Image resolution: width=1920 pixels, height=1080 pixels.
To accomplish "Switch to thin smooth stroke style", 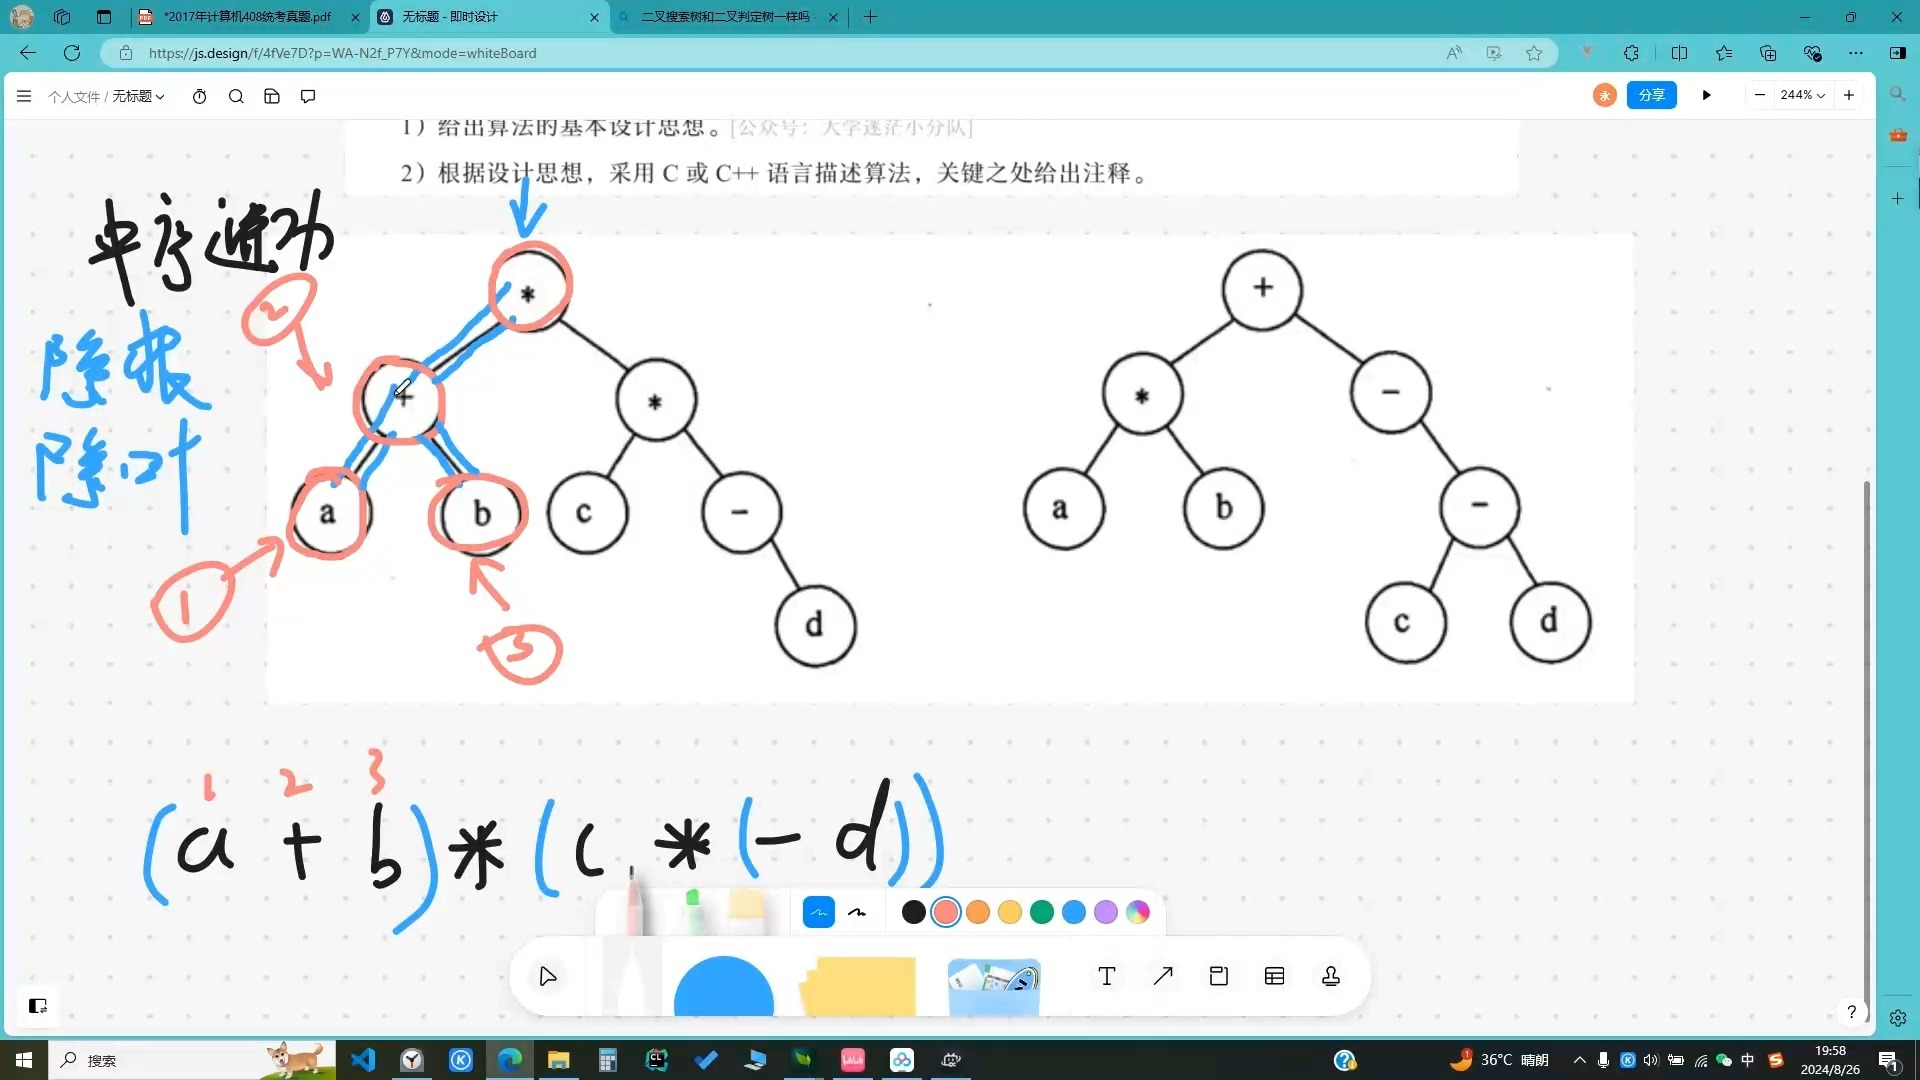I will pyautogui.click(x=818, y=912).
